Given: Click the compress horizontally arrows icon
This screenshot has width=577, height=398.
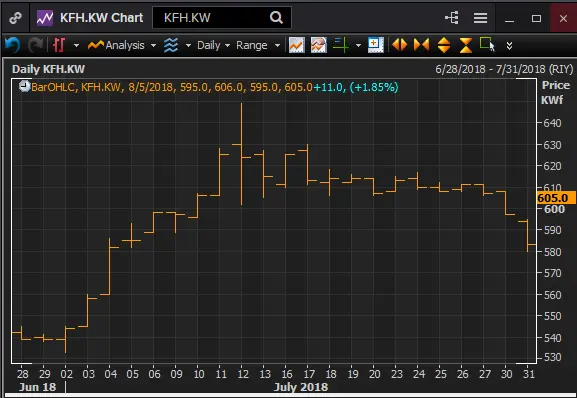Looking at the screenshot, I should pyautogui.click(x=422, y=45).
